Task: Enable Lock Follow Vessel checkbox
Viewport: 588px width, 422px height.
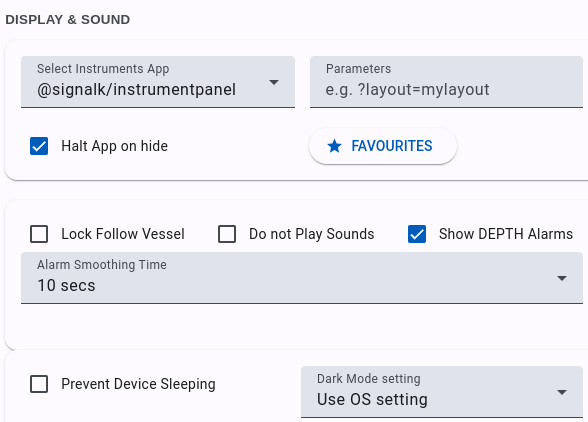Action: [x=39, y=234]
